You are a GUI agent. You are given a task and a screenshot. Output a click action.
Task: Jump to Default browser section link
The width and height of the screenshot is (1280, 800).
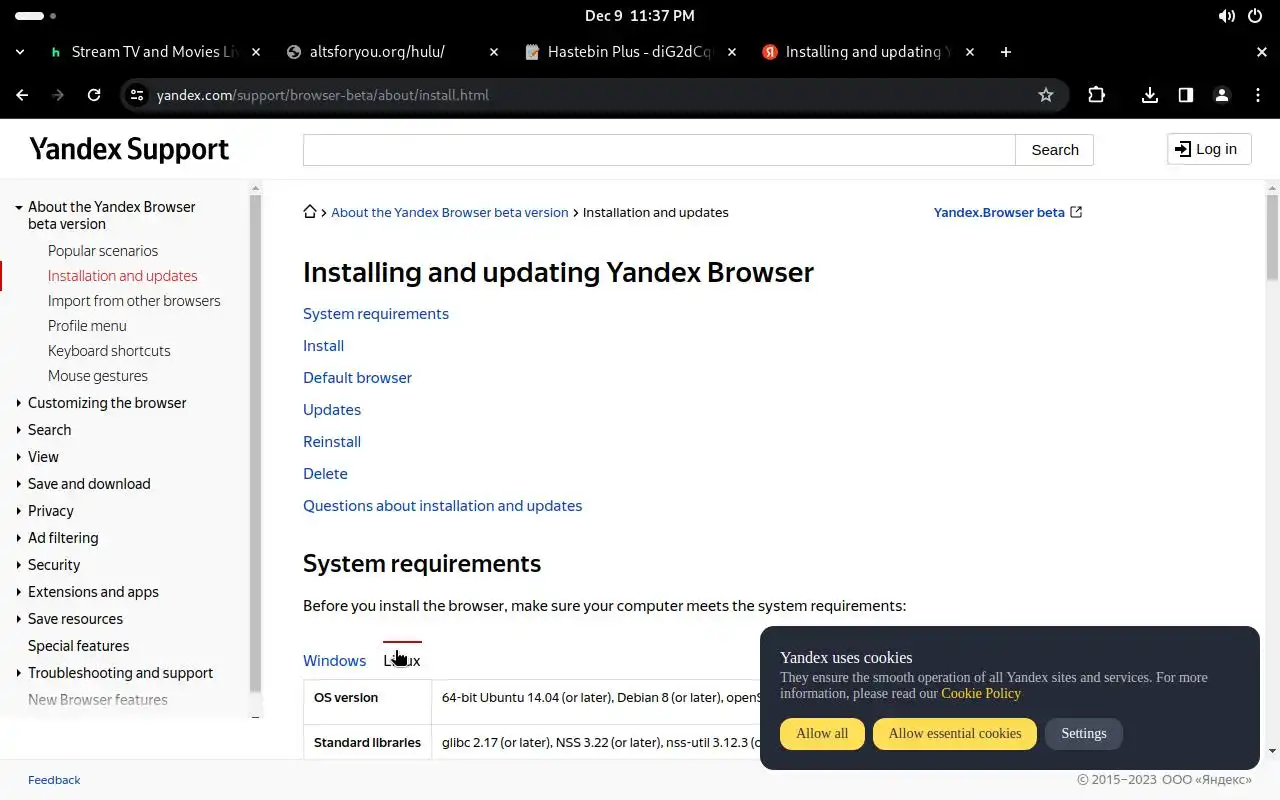point(358,378)
